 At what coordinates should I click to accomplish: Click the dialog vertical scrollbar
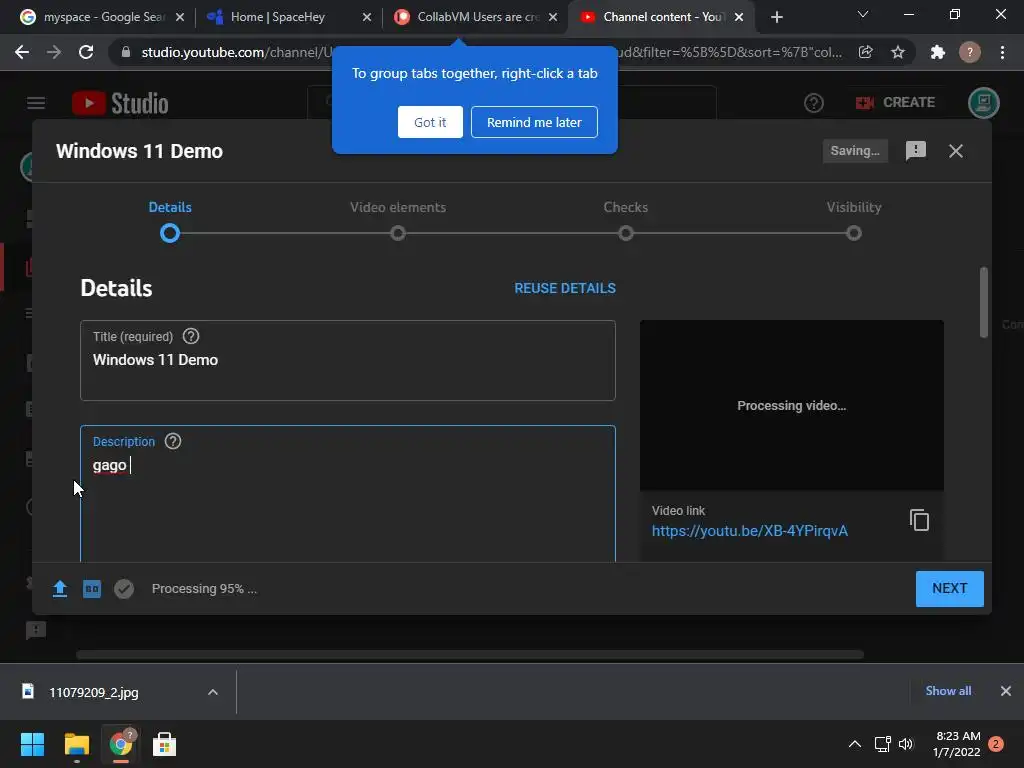(x=984, y=302)
